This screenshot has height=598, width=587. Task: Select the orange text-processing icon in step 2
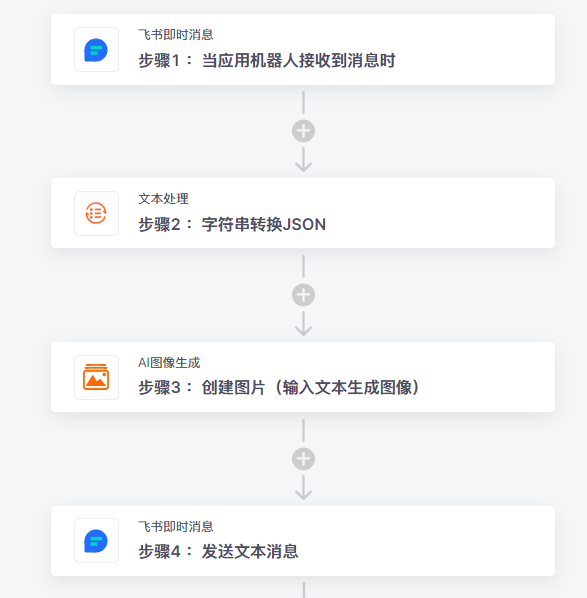(96, 213)
